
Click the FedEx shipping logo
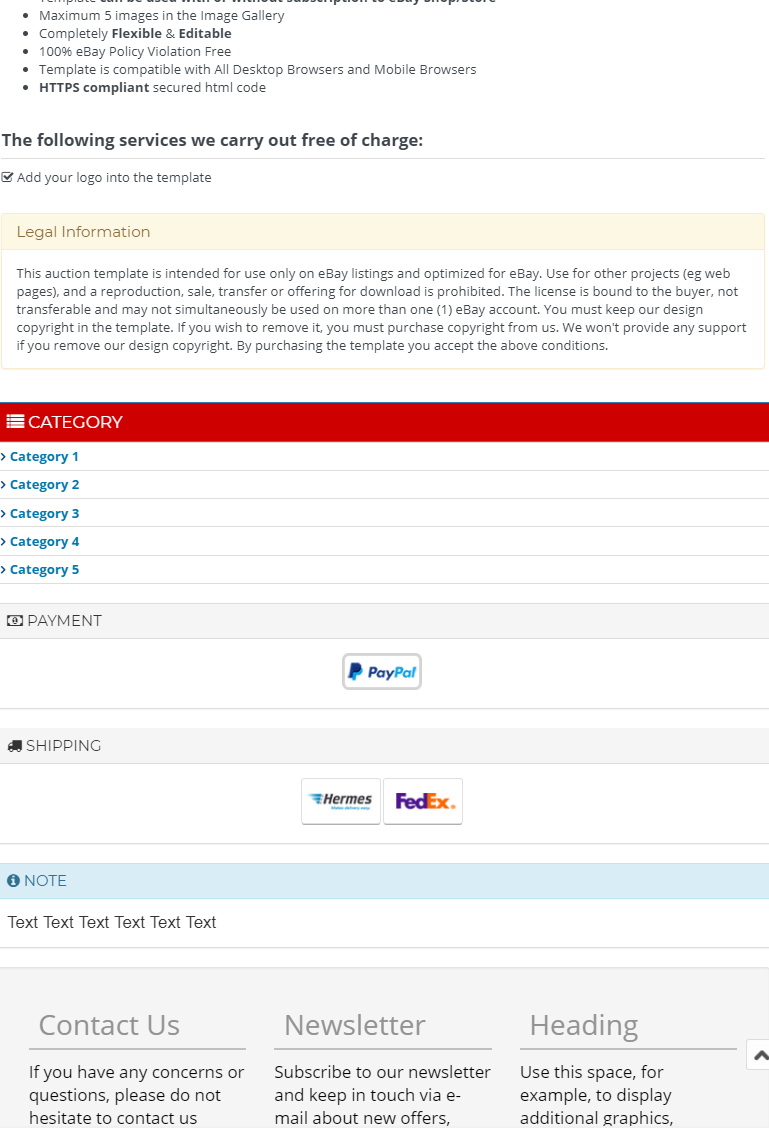[x=423, y=801]
